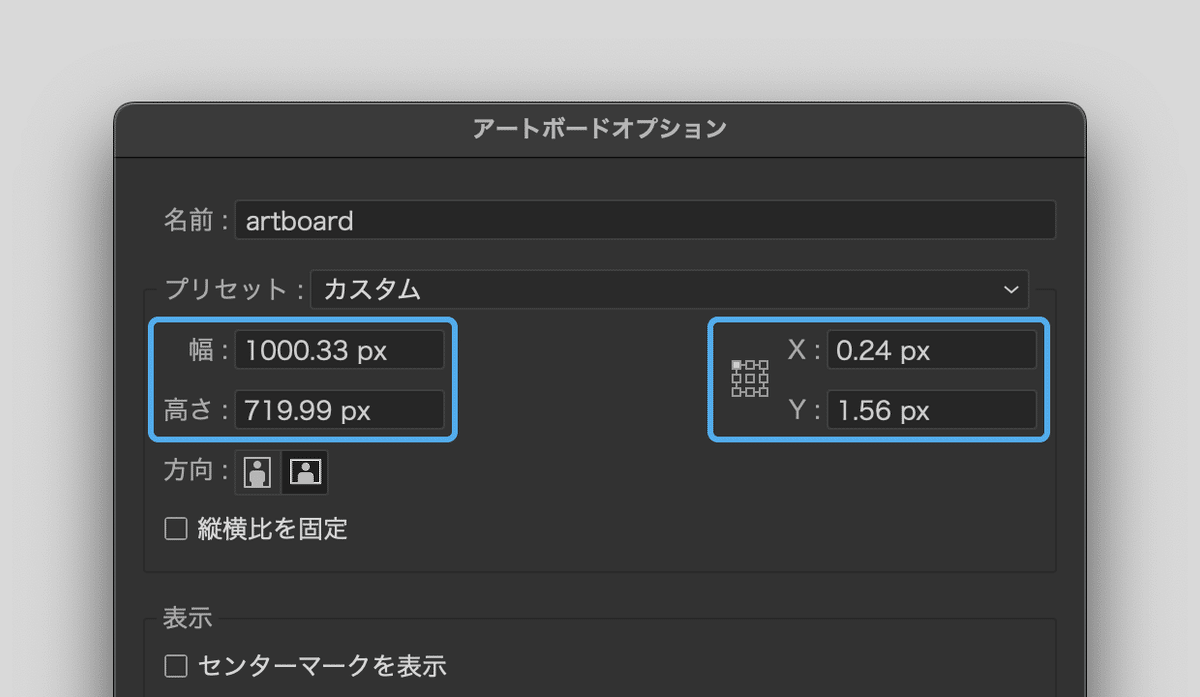Set reference point to center square

tap(750, 379)
